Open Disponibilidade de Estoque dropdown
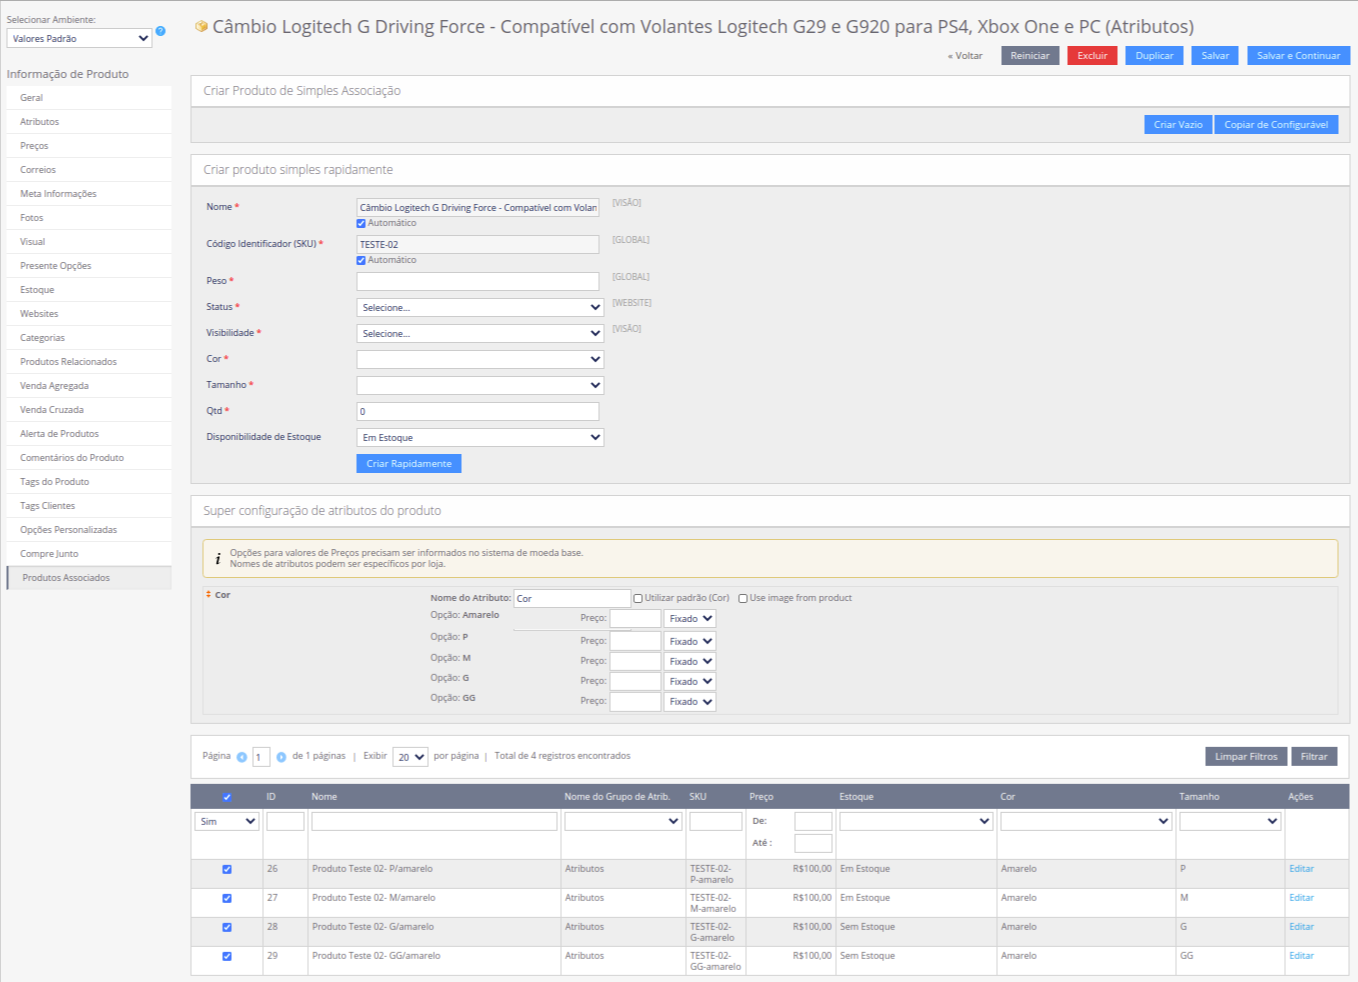 pyautogui.click(x=480, y=437)
